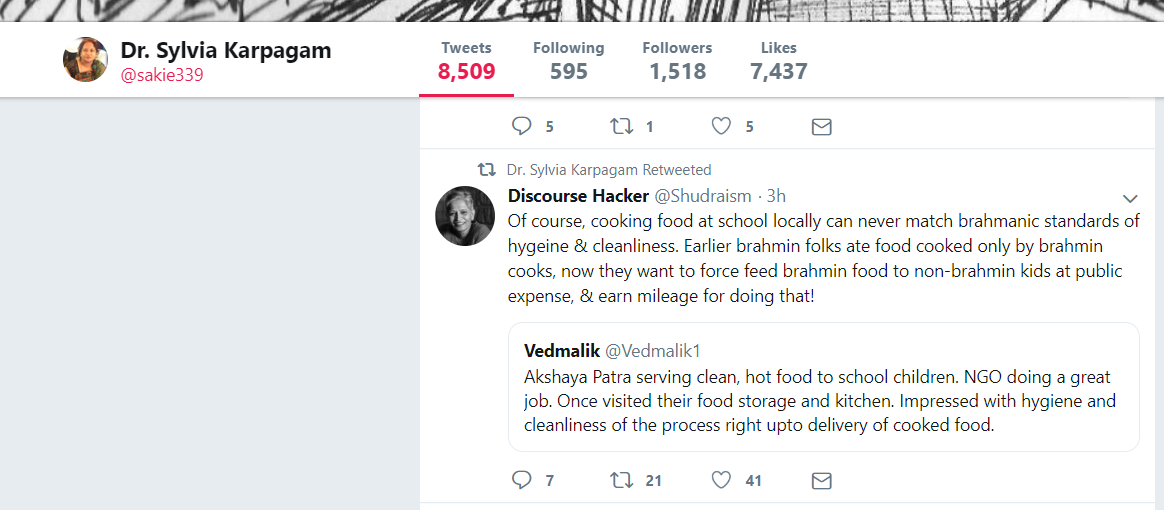Like the Discourse Hacker tweet
1164x510 pixels.
(721, 480)
